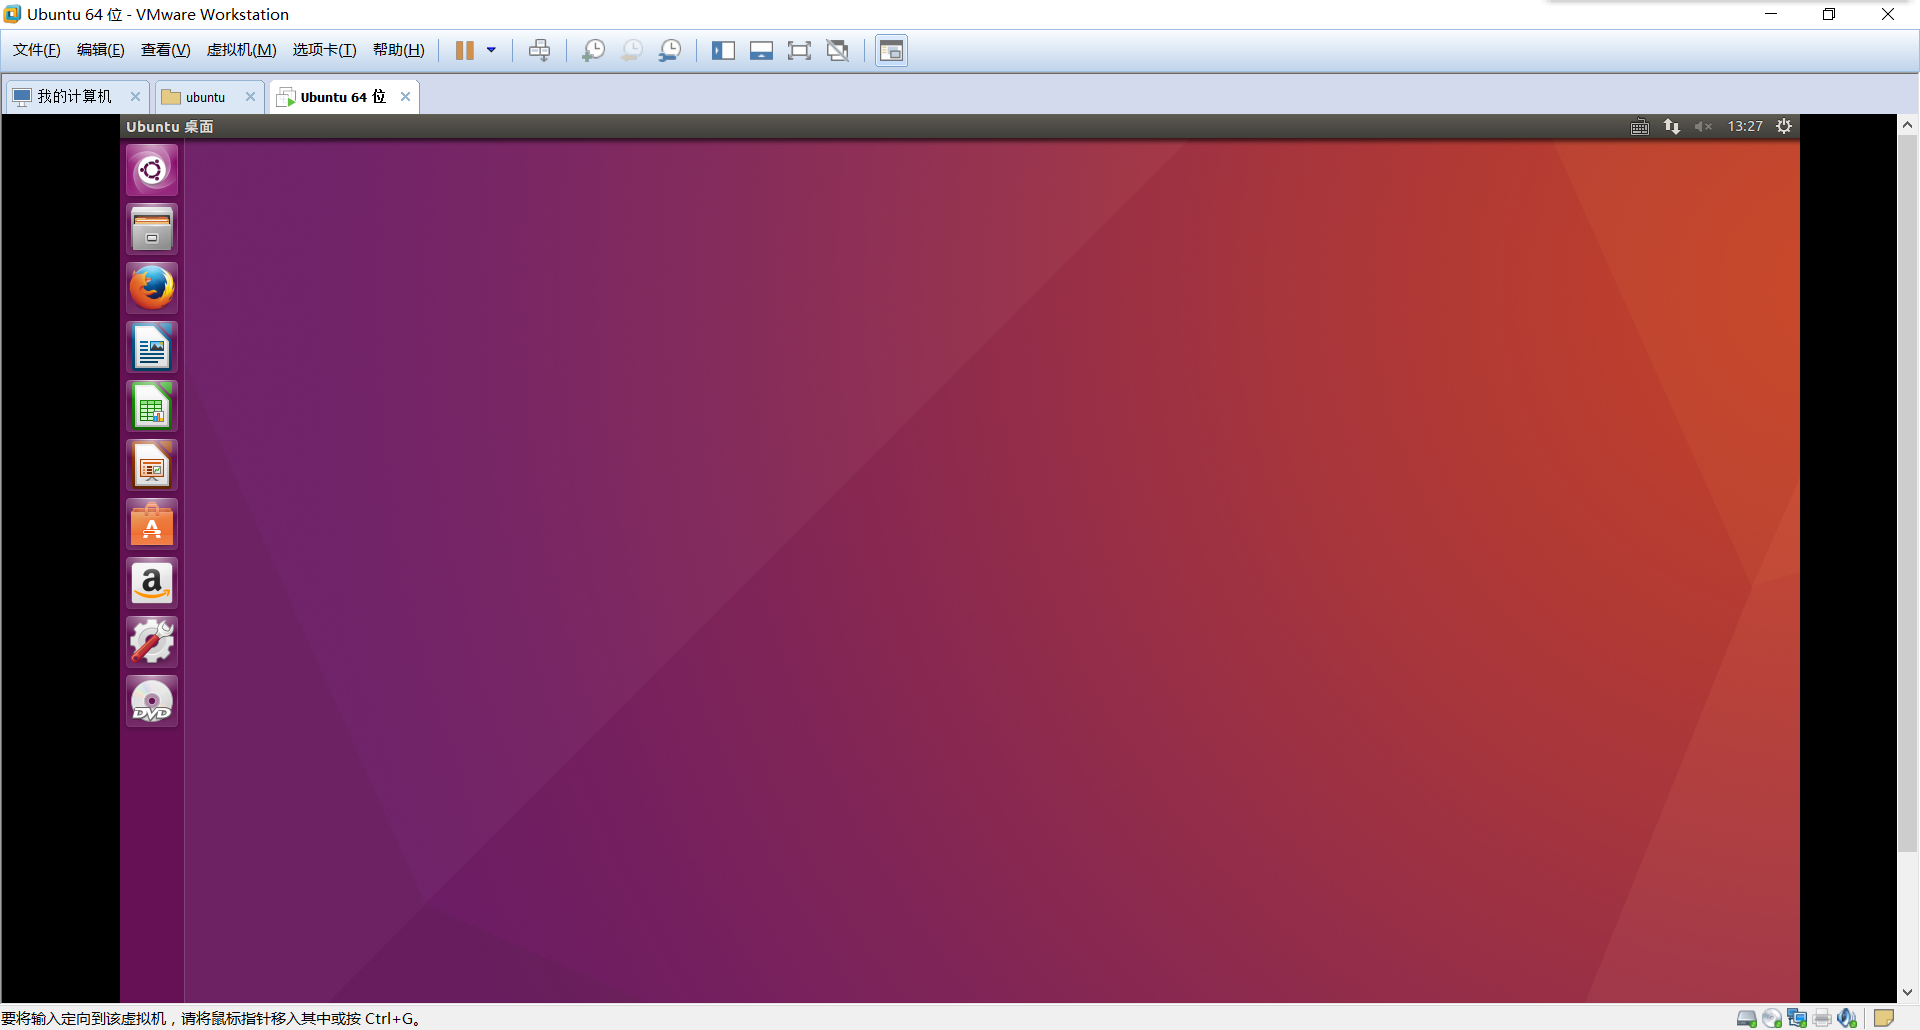Click the vertical scrollbar thumb
1920x1030 pixels.
pyautogui.click(x=1908, y=493)
